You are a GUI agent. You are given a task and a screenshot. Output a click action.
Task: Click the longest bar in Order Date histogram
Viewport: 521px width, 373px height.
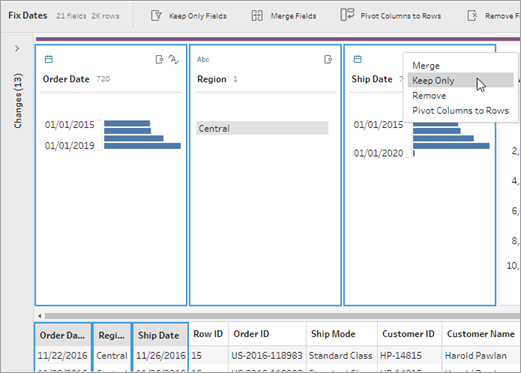(x=142, y=146)
